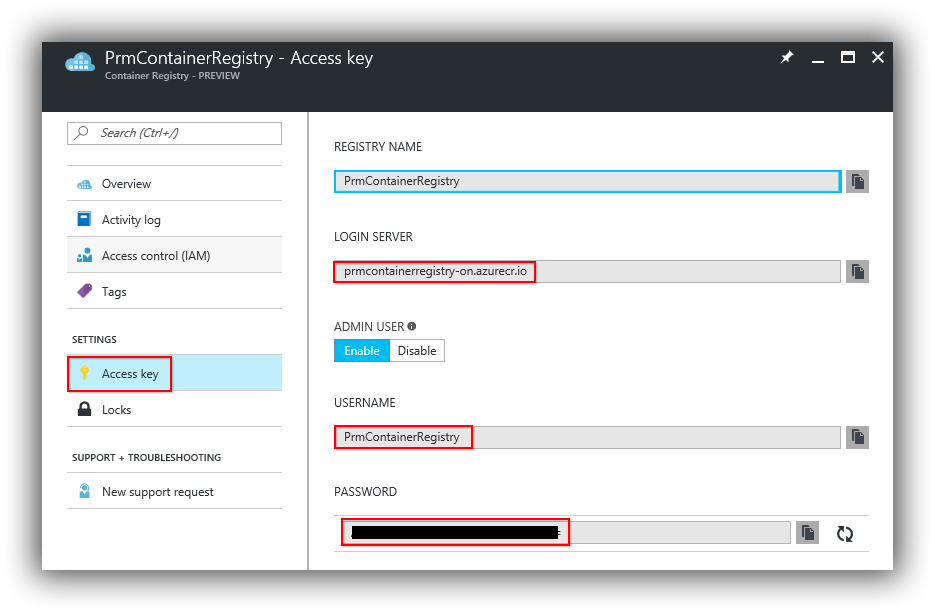Viewport: 935px width, 612px height.
Task: Maximize the Access key blade
Action: 847,57
